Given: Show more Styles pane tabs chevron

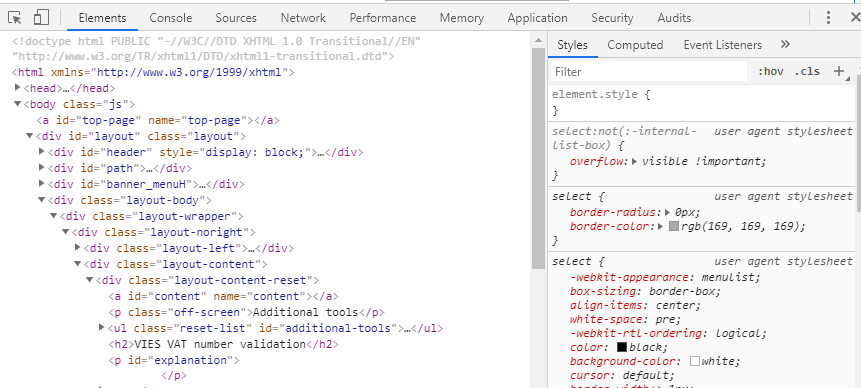Looking at the screenshot, I should [x=785, y=44].
